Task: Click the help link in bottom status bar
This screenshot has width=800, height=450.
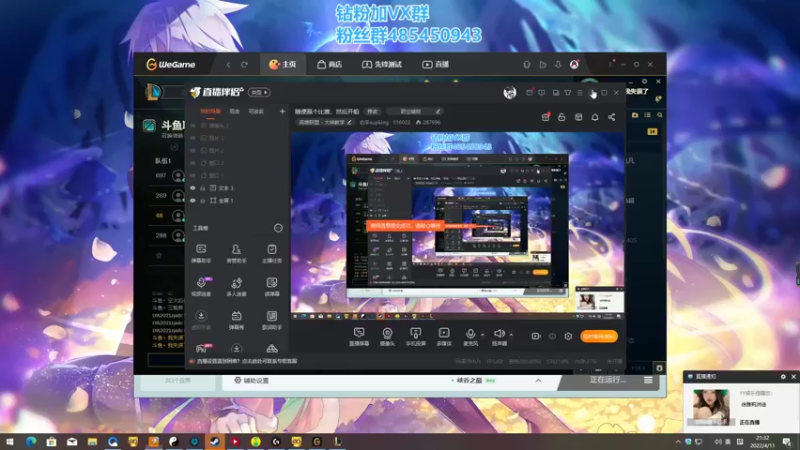Action: click(247, 361)
